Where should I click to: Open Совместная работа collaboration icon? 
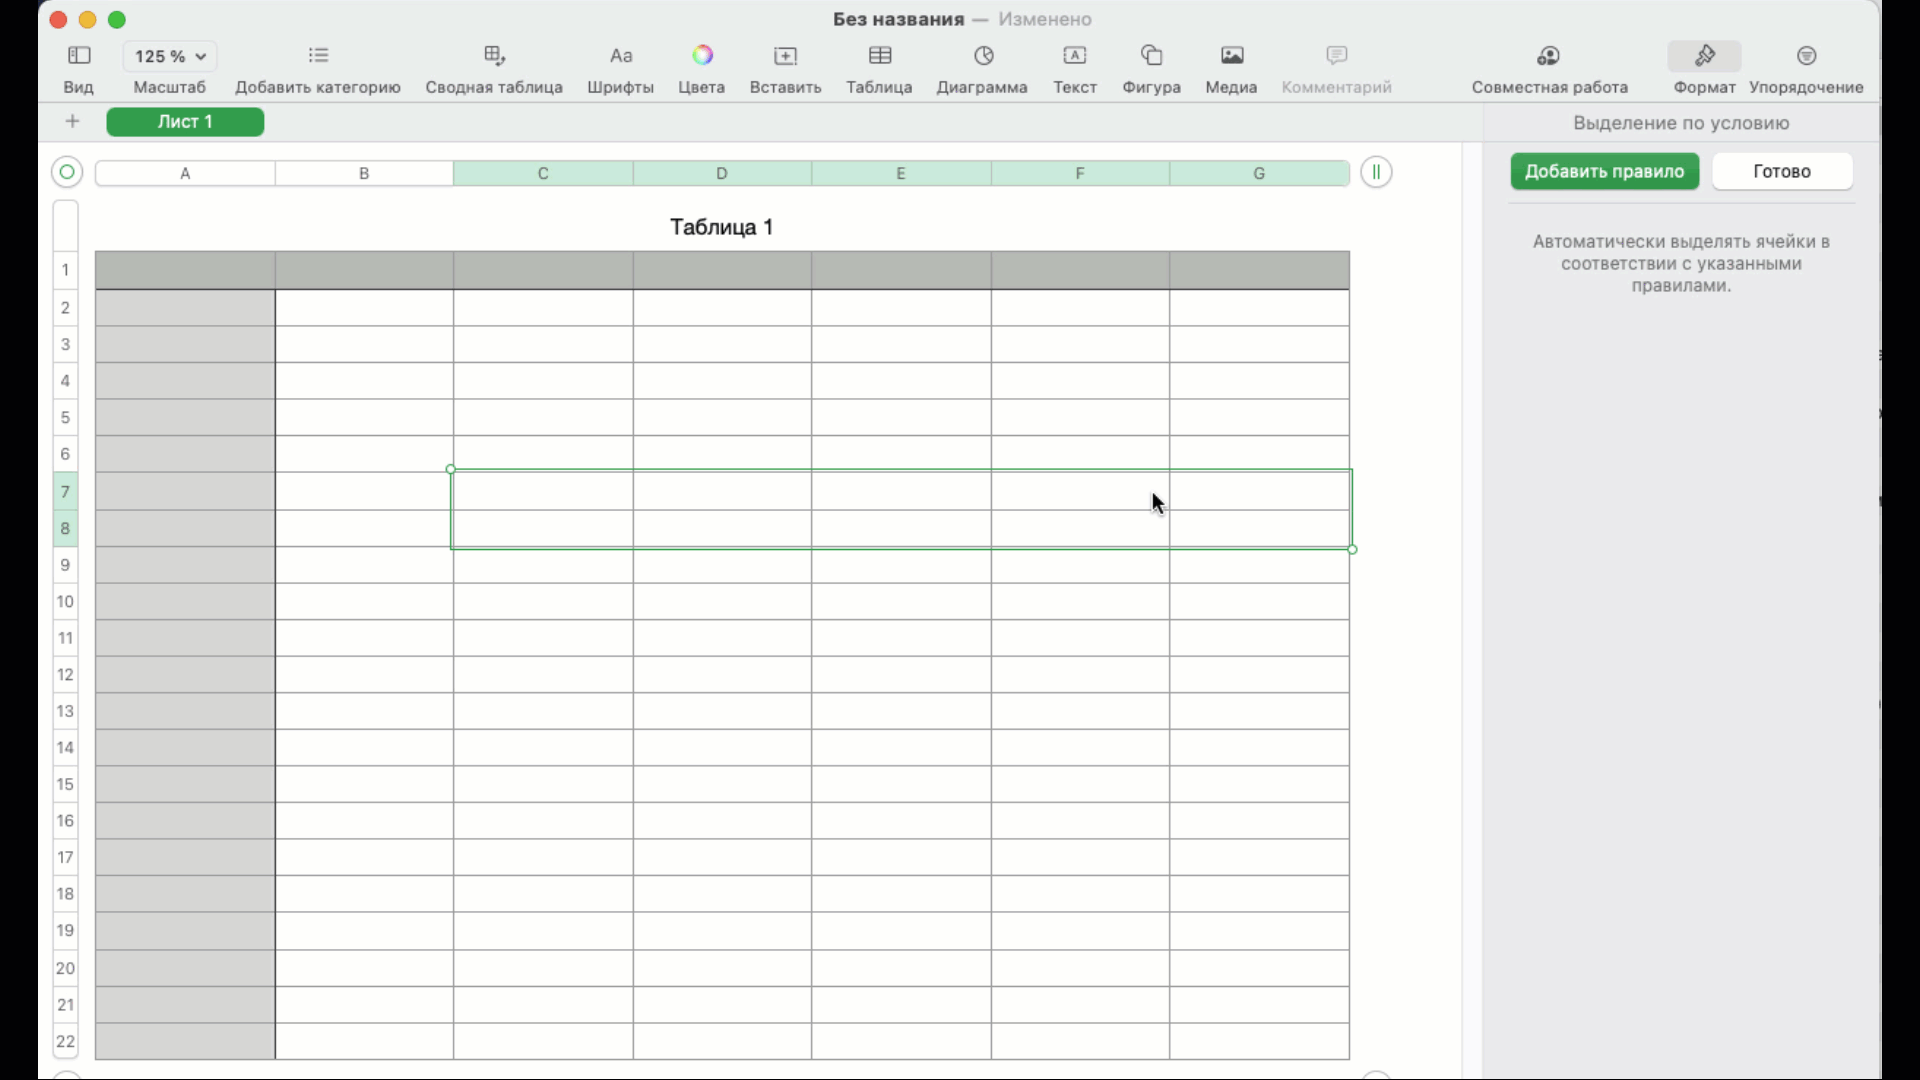(1548, 56)
